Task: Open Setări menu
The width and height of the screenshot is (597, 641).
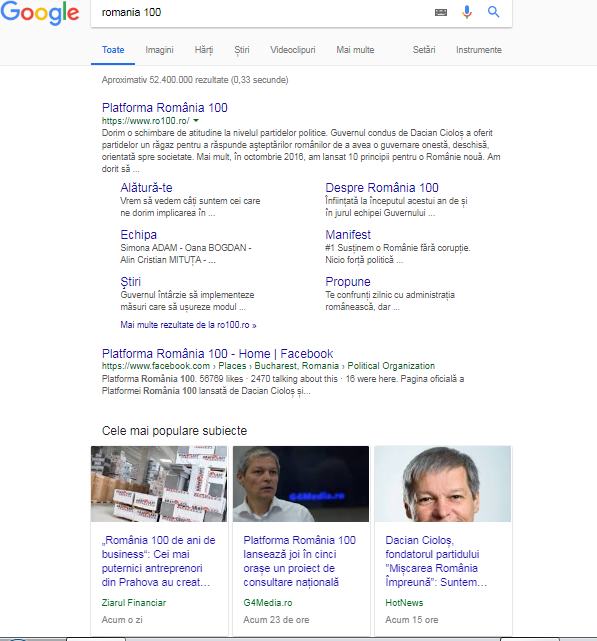Action: pyautogui.click(x=424, y=50)
